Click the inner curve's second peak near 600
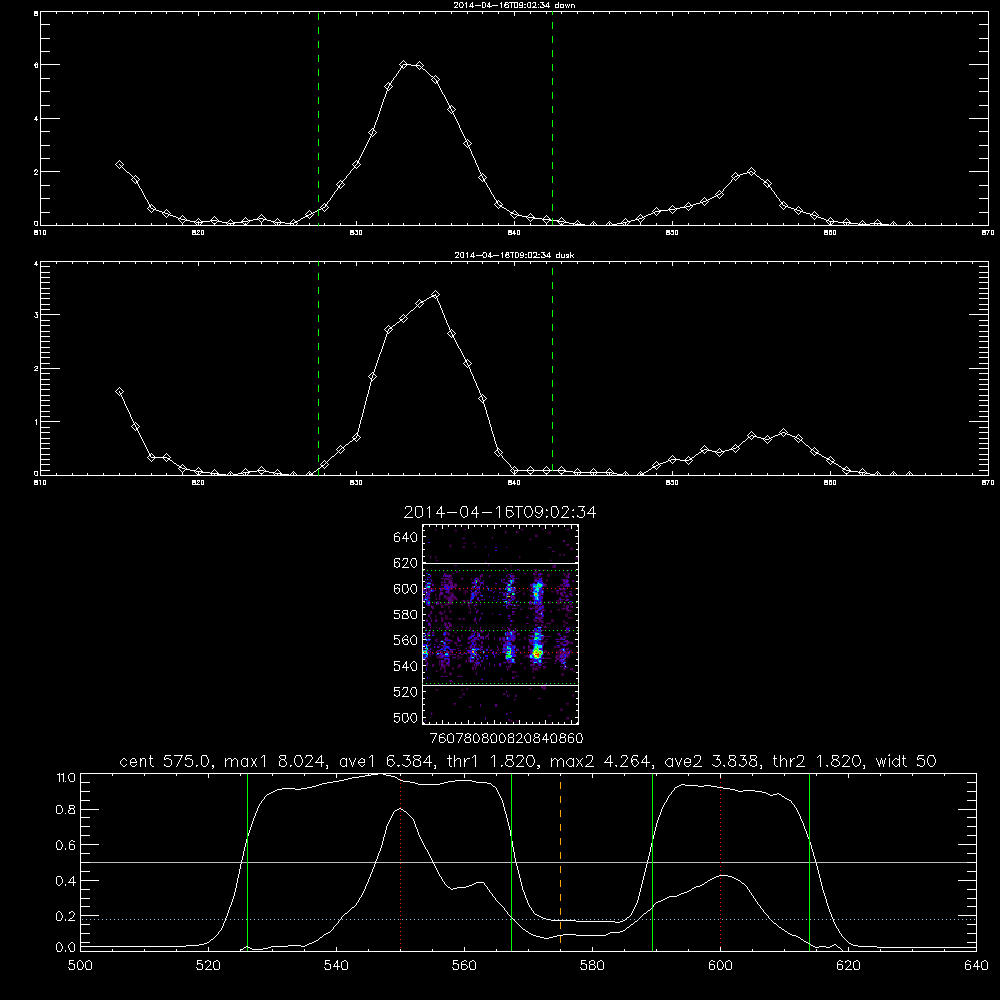The width and height of the screenshot is (1000, 1000). point(722,876)
